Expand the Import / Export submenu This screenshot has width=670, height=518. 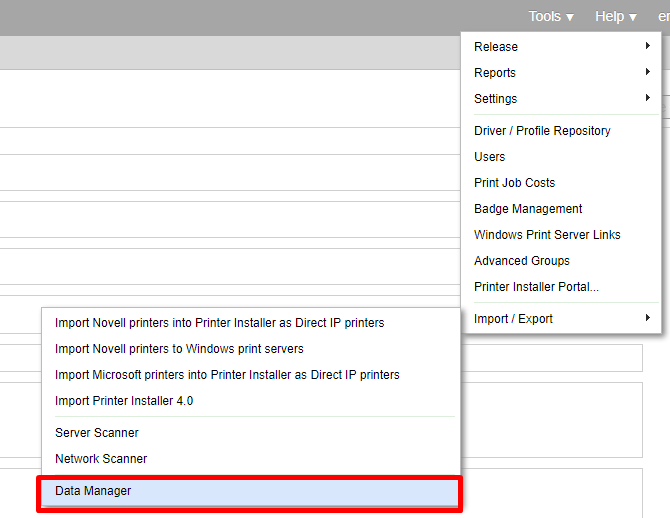560,319
